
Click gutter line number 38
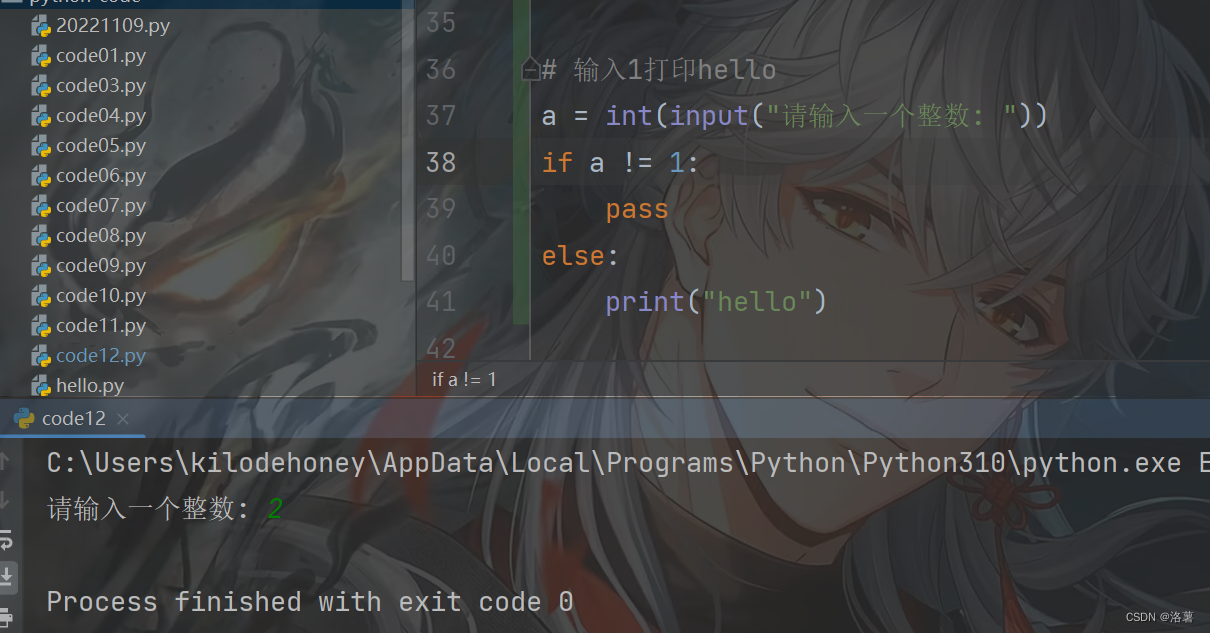[x=440, y=162]
